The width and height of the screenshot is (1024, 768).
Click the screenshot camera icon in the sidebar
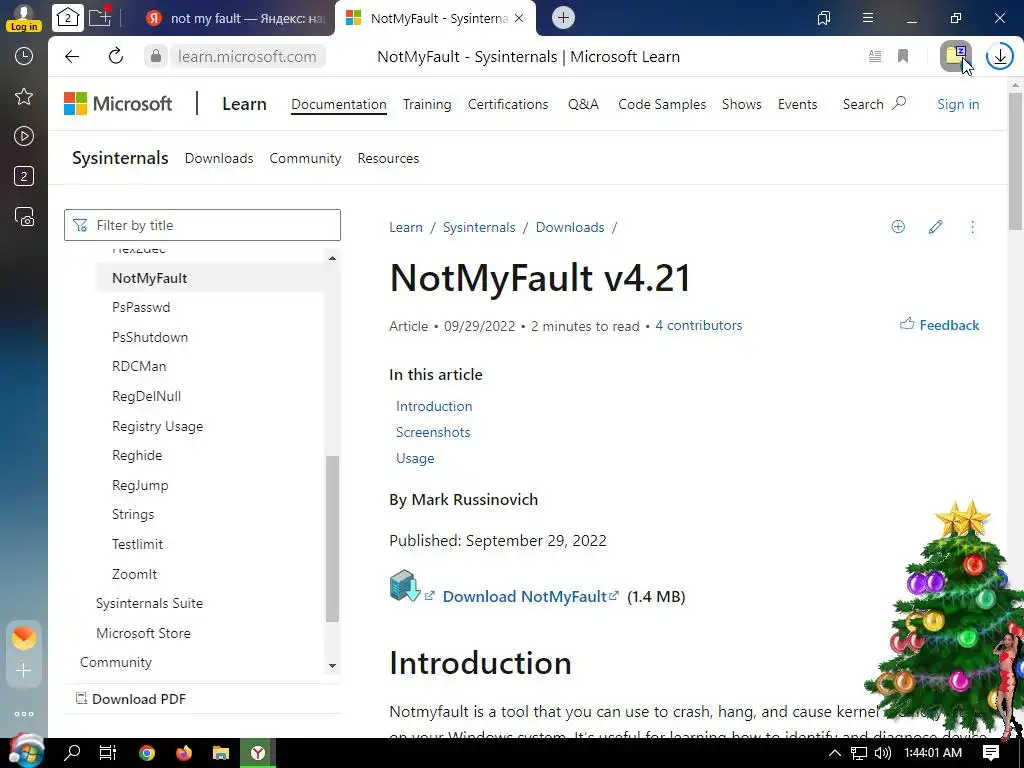tap(24, 216)
